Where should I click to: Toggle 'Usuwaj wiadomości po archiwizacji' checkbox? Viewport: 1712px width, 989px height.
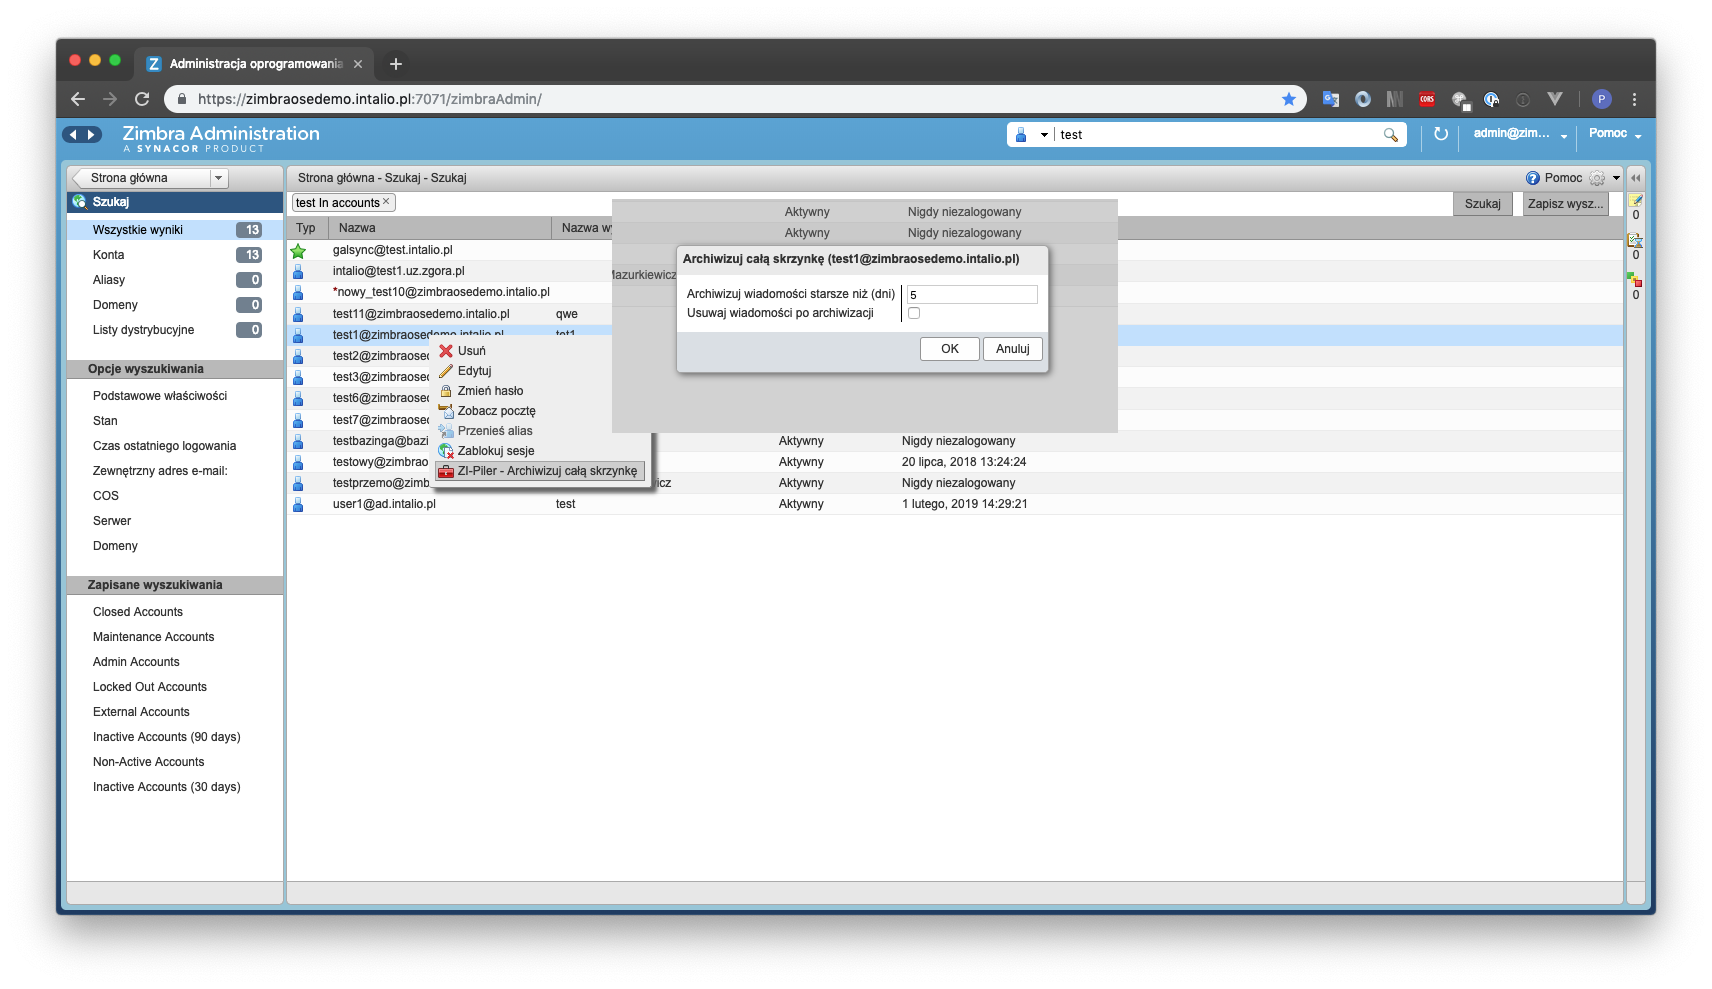click(914, 313)
